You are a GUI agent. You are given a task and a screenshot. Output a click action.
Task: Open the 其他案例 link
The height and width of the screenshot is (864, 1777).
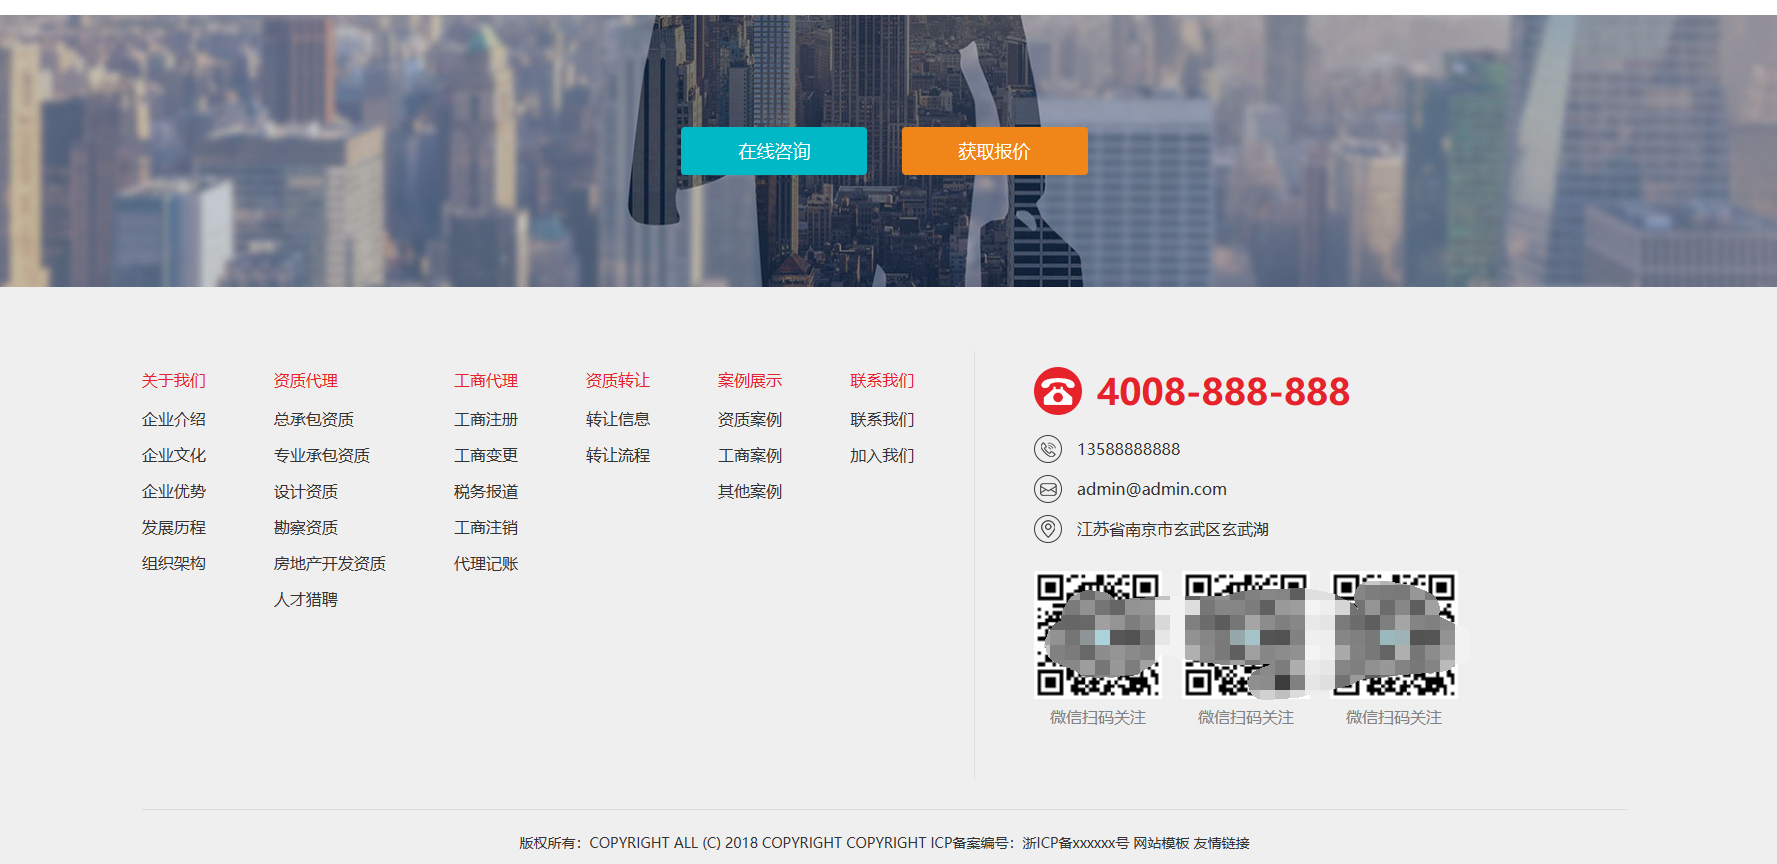pos(749,492)
